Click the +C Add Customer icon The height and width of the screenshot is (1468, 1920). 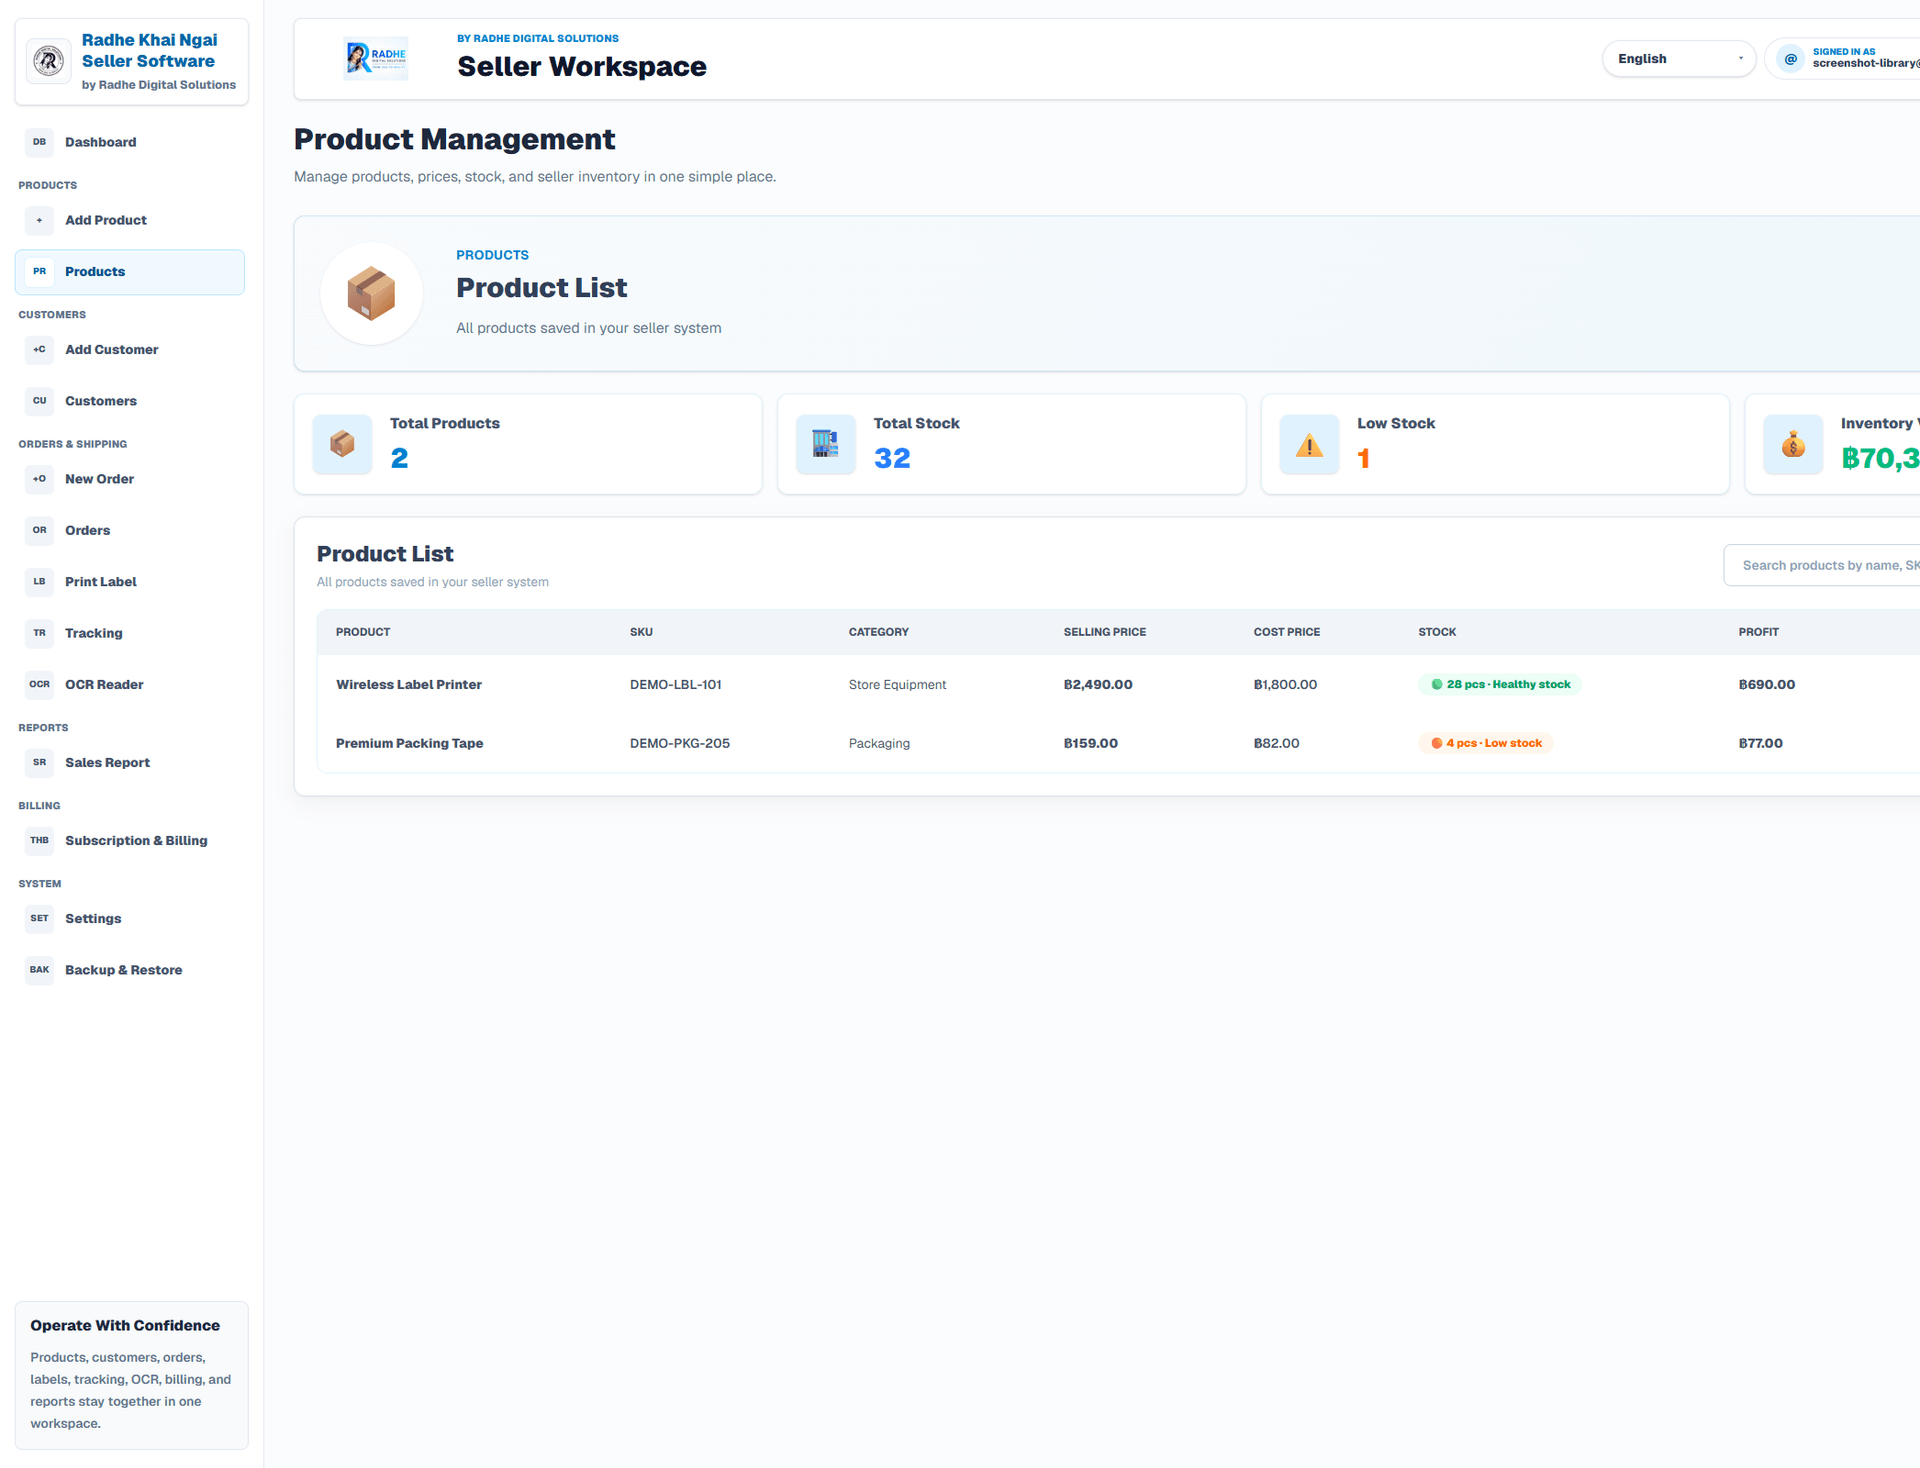click(x=39, y=350)
